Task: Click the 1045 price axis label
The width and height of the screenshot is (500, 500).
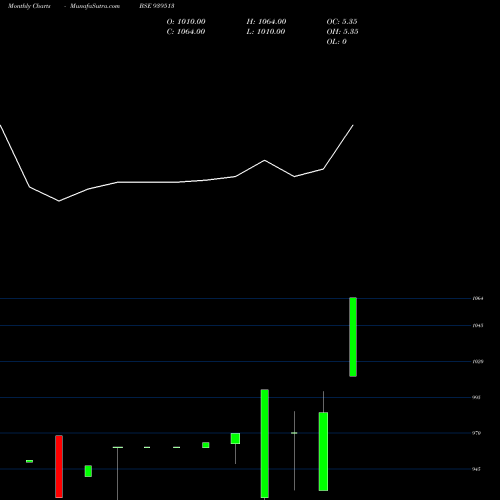Action: [x=478, y=325]
